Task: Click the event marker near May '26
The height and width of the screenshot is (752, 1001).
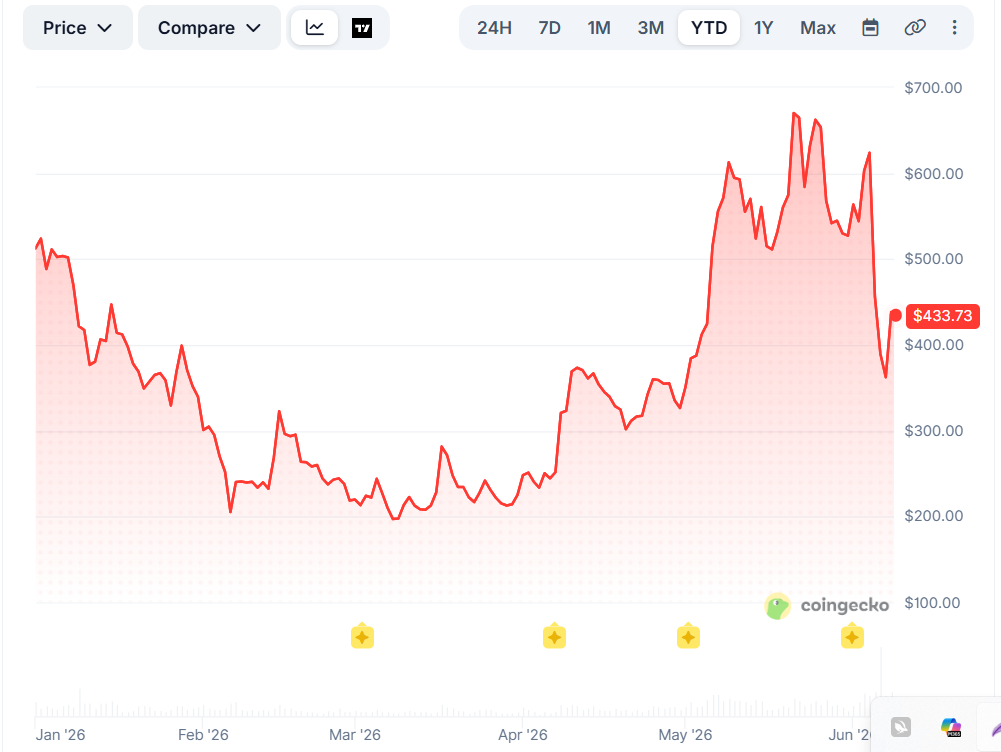Action: point(688,636)
